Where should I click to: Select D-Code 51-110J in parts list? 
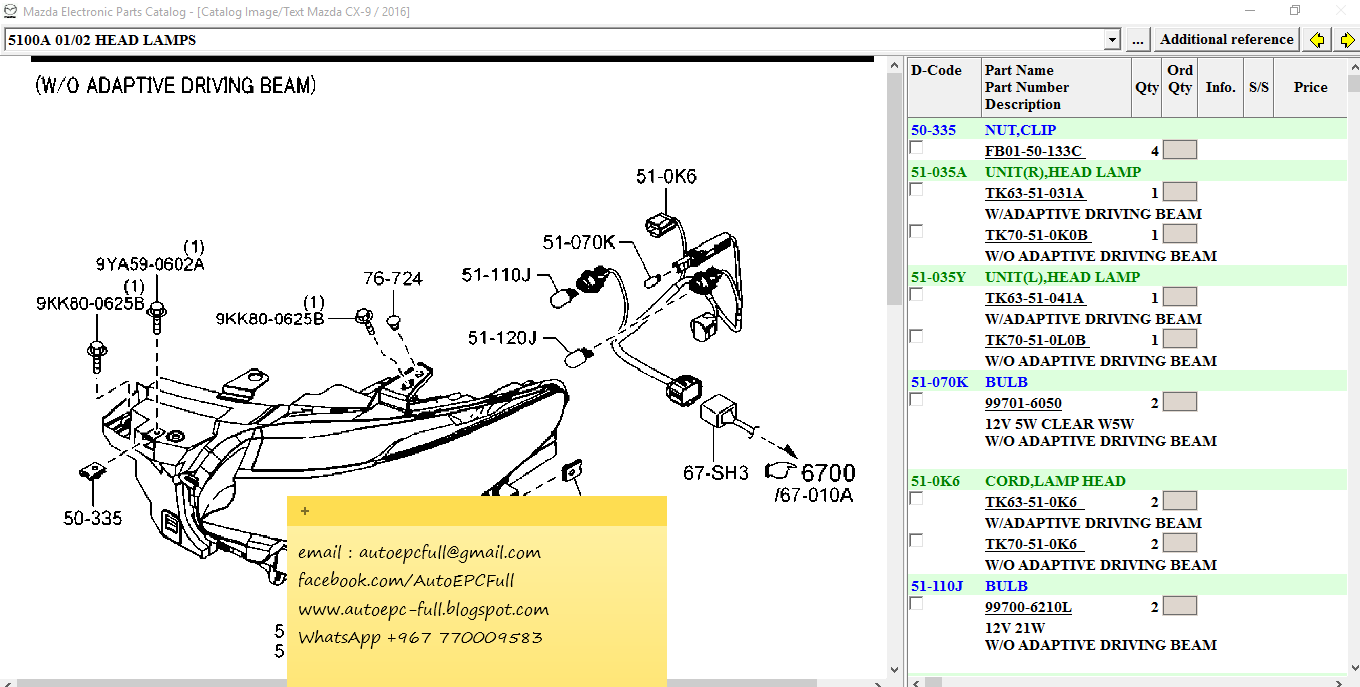tap(936, 586)
